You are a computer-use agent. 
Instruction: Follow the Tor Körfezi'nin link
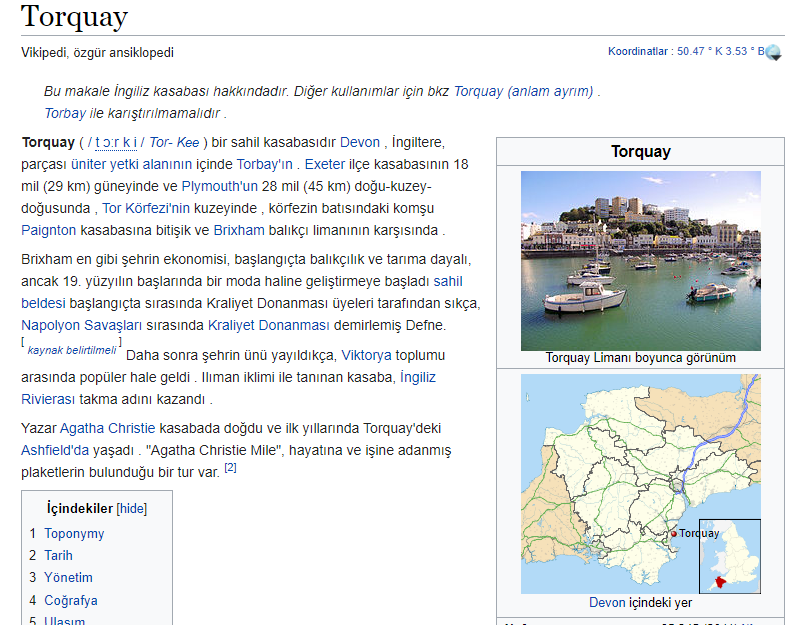(146, 208)
